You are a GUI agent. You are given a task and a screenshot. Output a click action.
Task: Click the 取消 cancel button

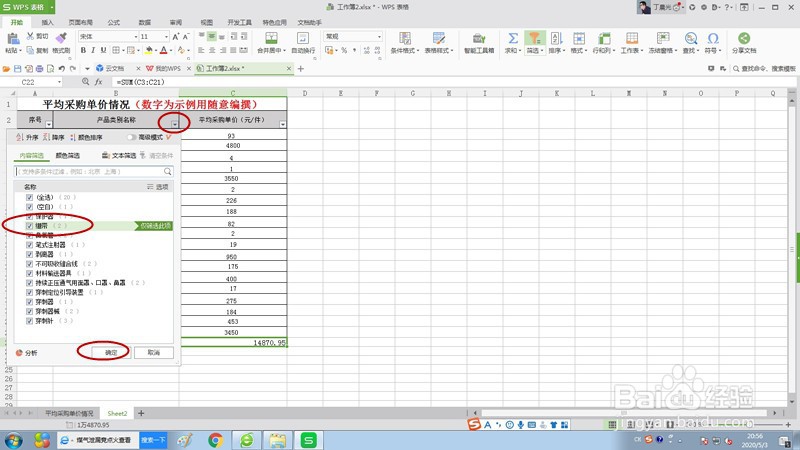pyautogui.click(x=154, y=353)
